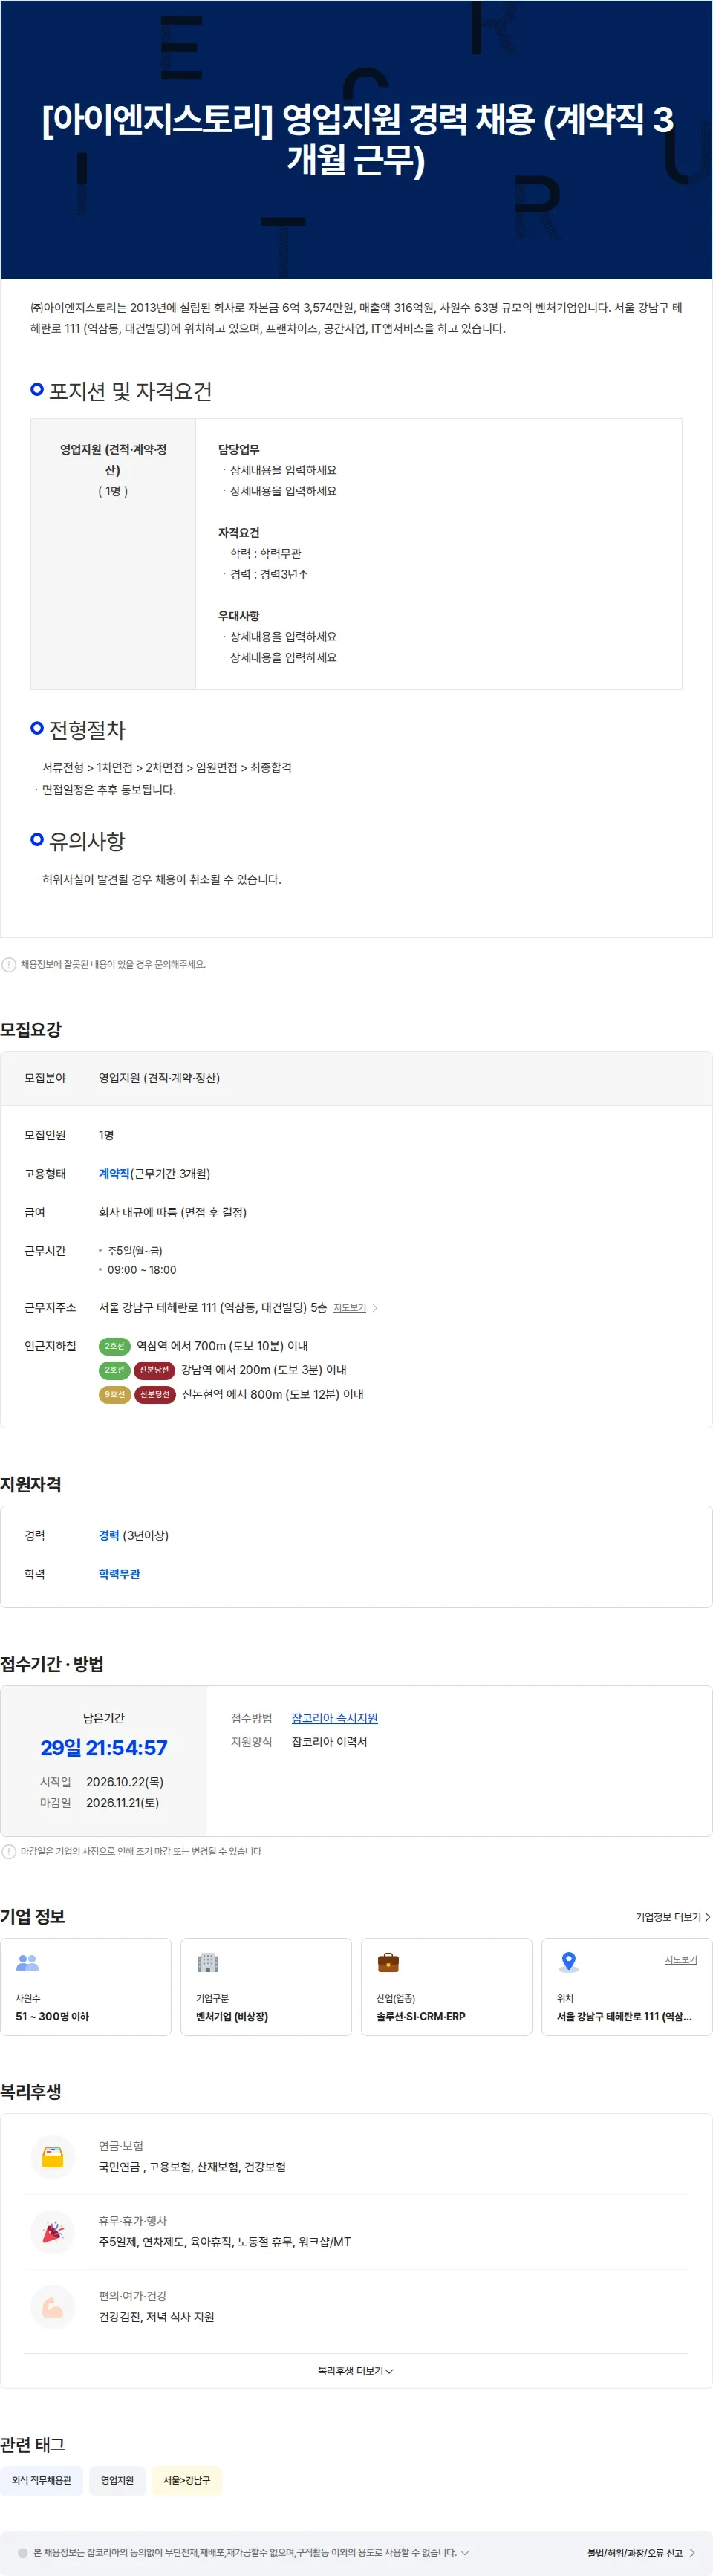Click the job title banner heading
Image resolution: width=713 pixels, height=2576 pixels.
pyautogui.click(x=356, y=139)
